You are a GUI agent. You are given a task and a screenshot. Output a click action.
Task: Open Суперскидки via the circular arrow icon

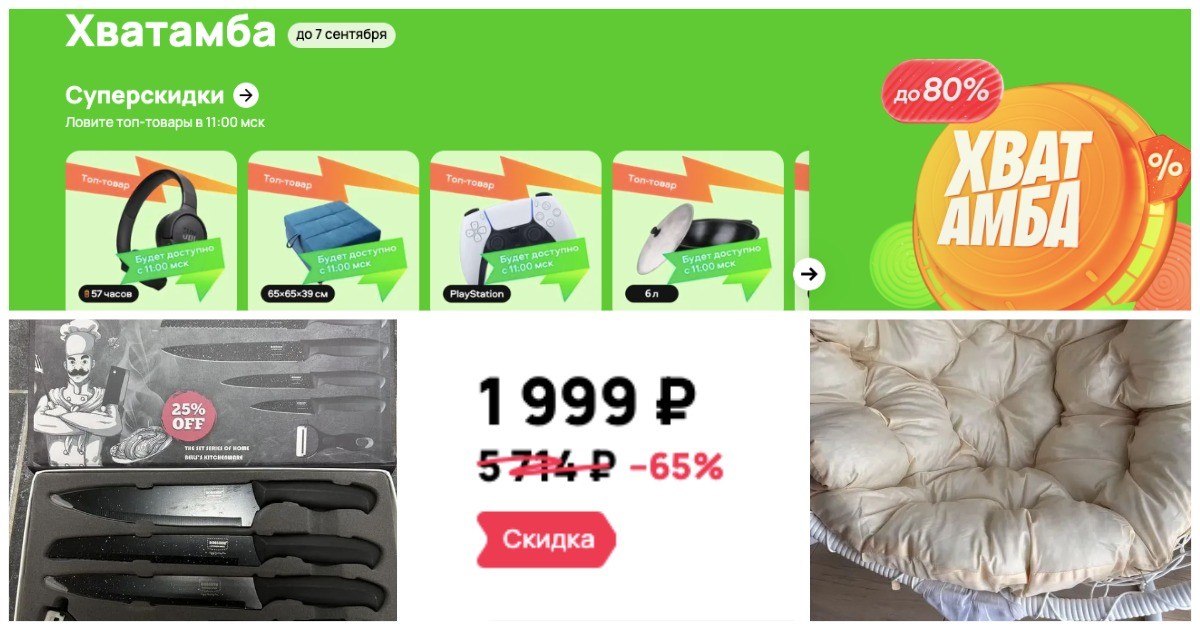coord(246,95)
